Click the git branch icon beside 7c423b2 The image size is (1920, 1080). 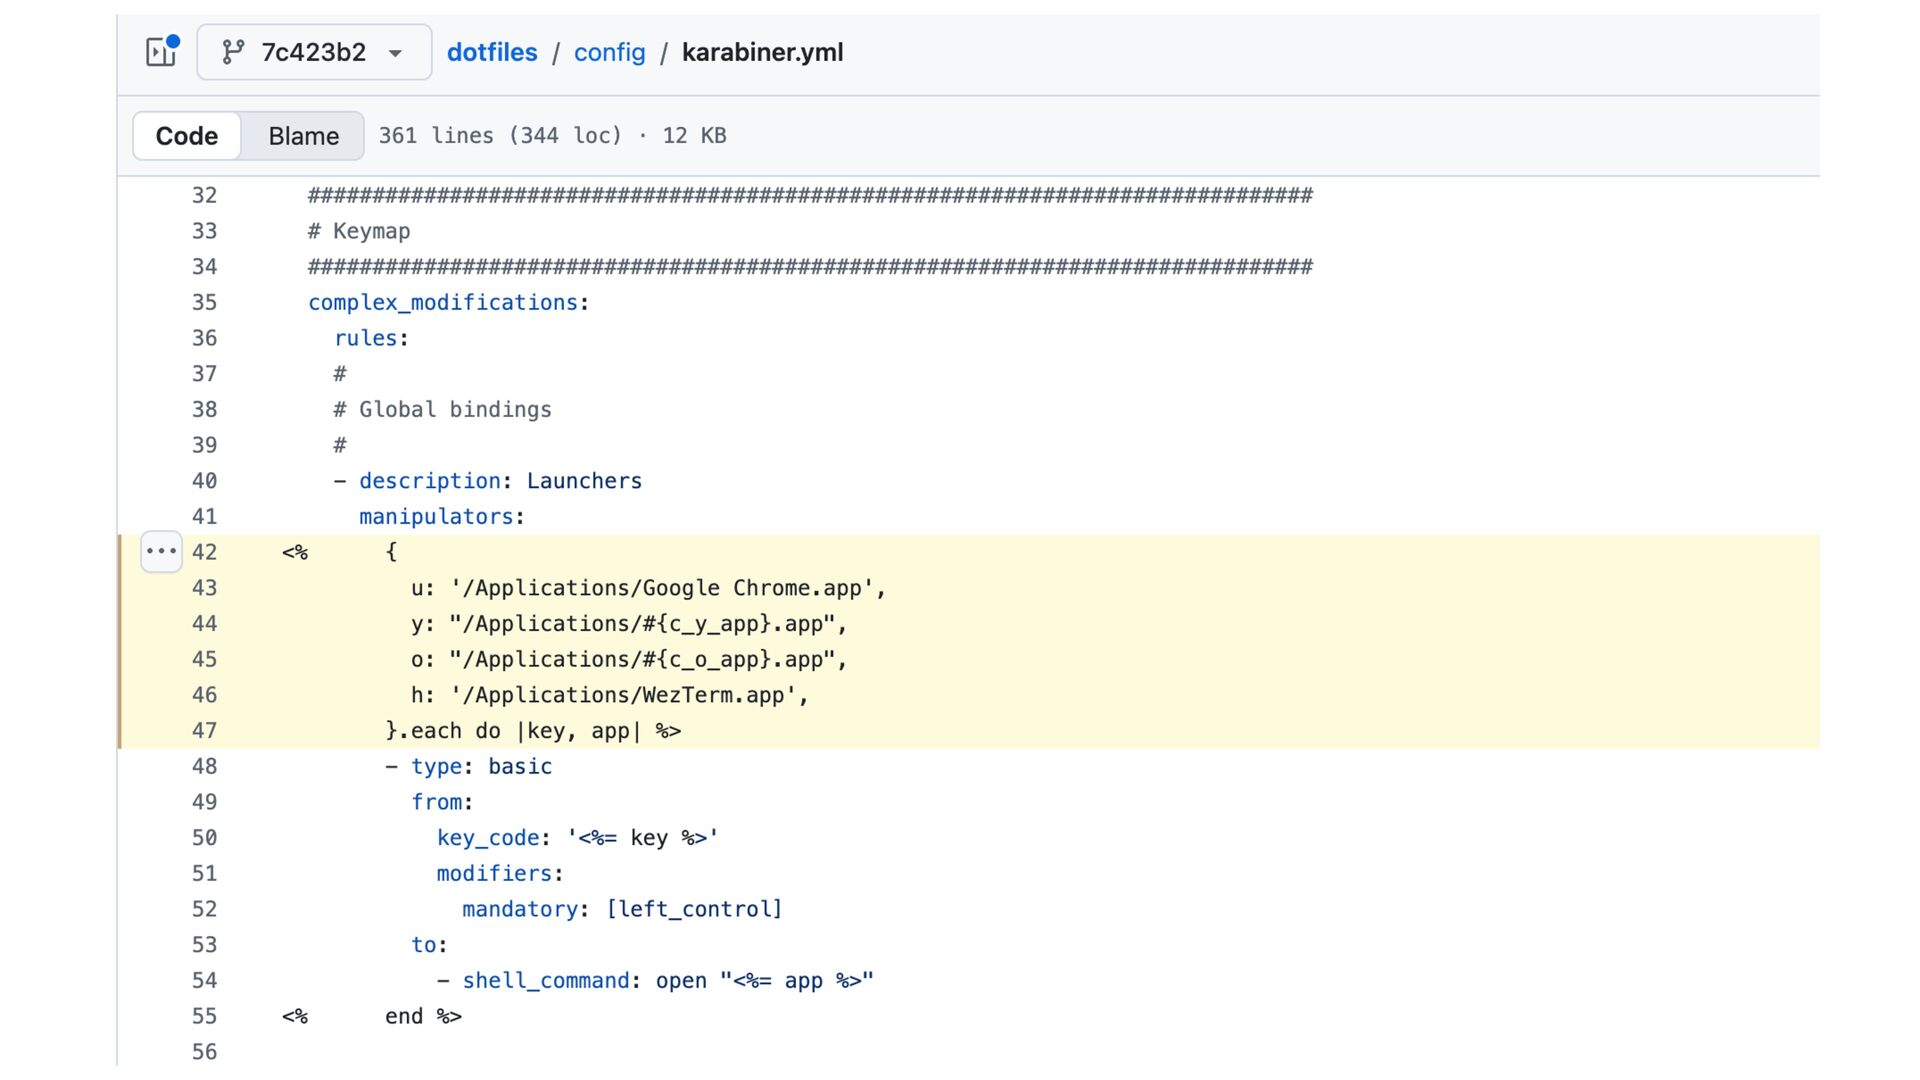click(x=233, y=52)
